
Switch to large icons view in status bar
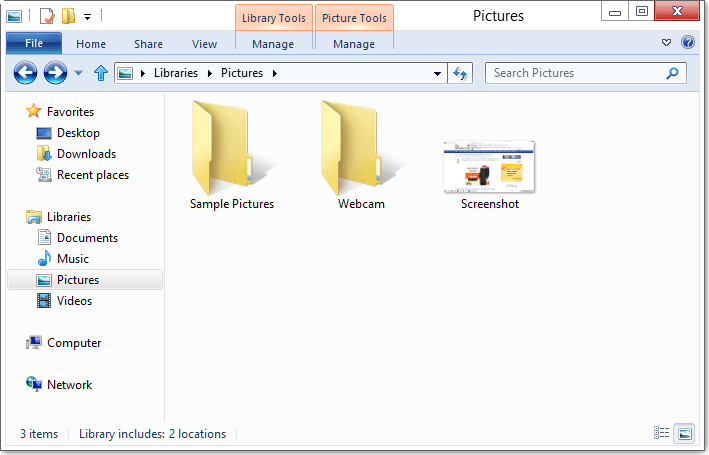point(684,433)
